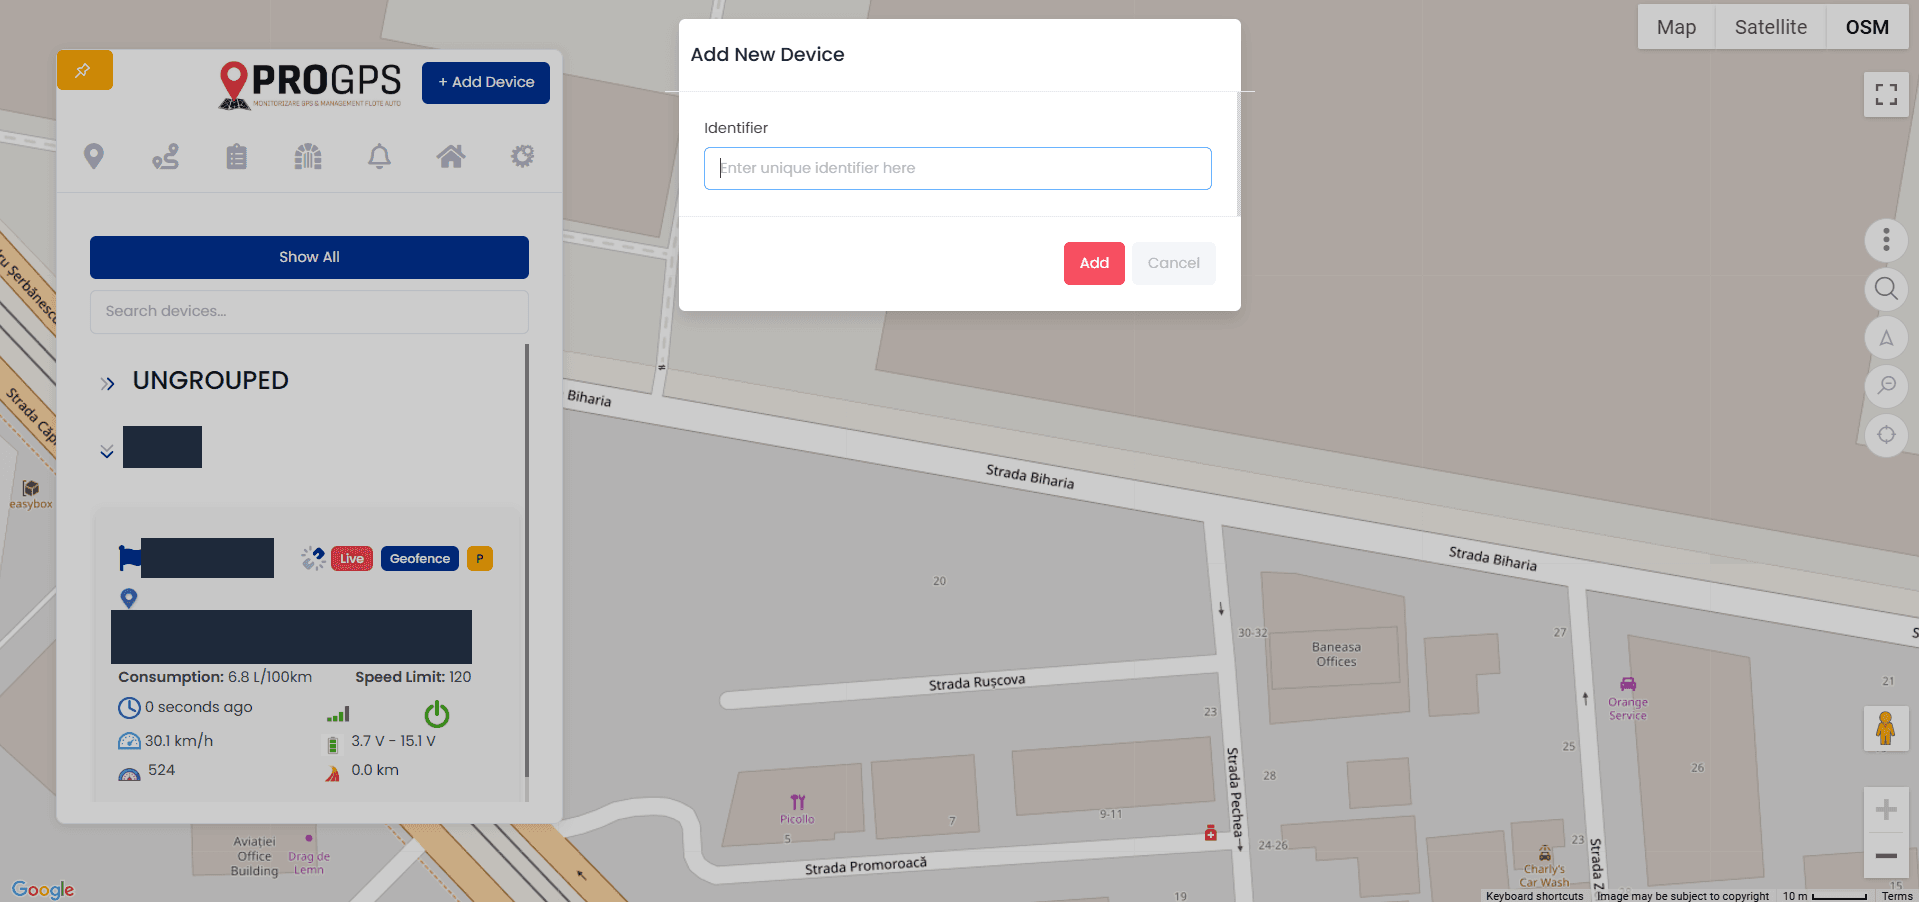
Task: Toggle fullscreen map view icon
Action: click(1886, 95)
